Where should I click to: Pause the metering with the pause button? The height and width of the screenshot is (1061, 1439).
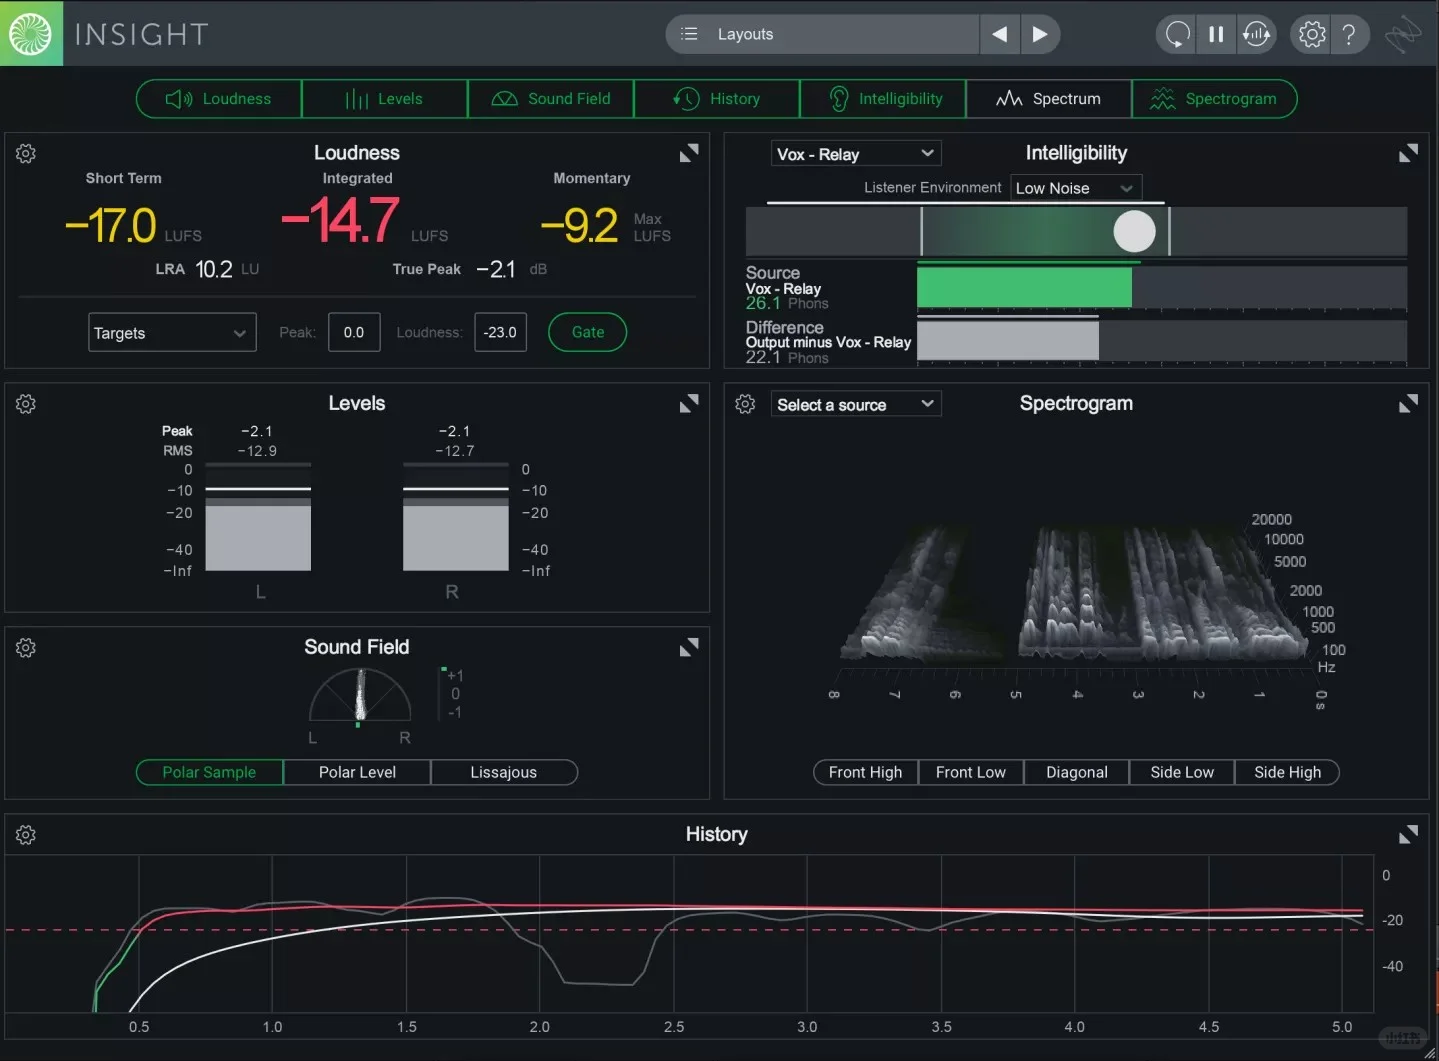click(1216, 34)
